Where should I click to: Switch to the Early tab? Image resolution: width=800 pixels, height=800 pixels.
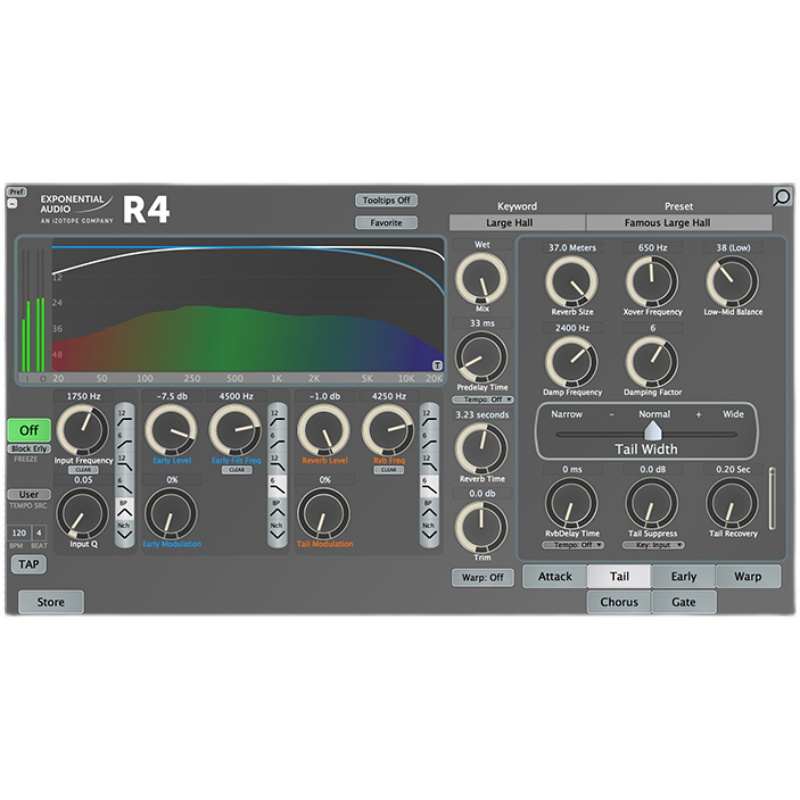(684, 577)
